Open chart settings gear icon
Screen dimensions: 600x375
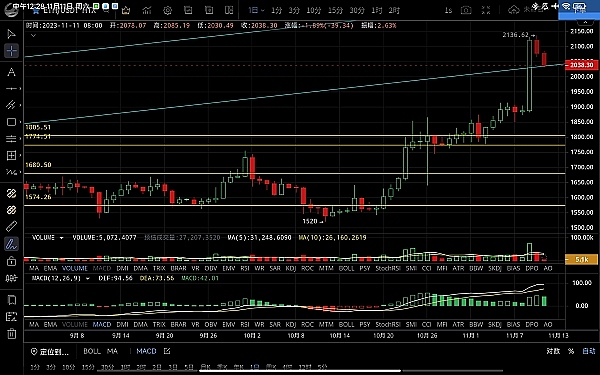tap(167, 10)
